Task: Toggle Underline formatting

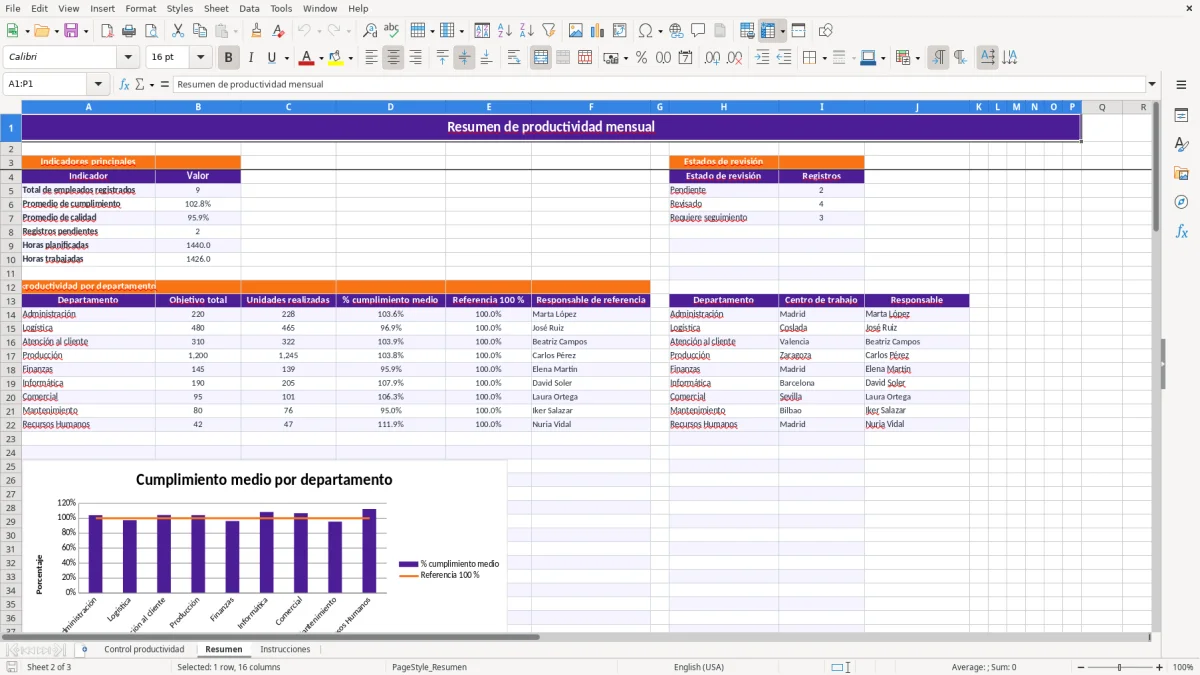Action: coord(271,58)
